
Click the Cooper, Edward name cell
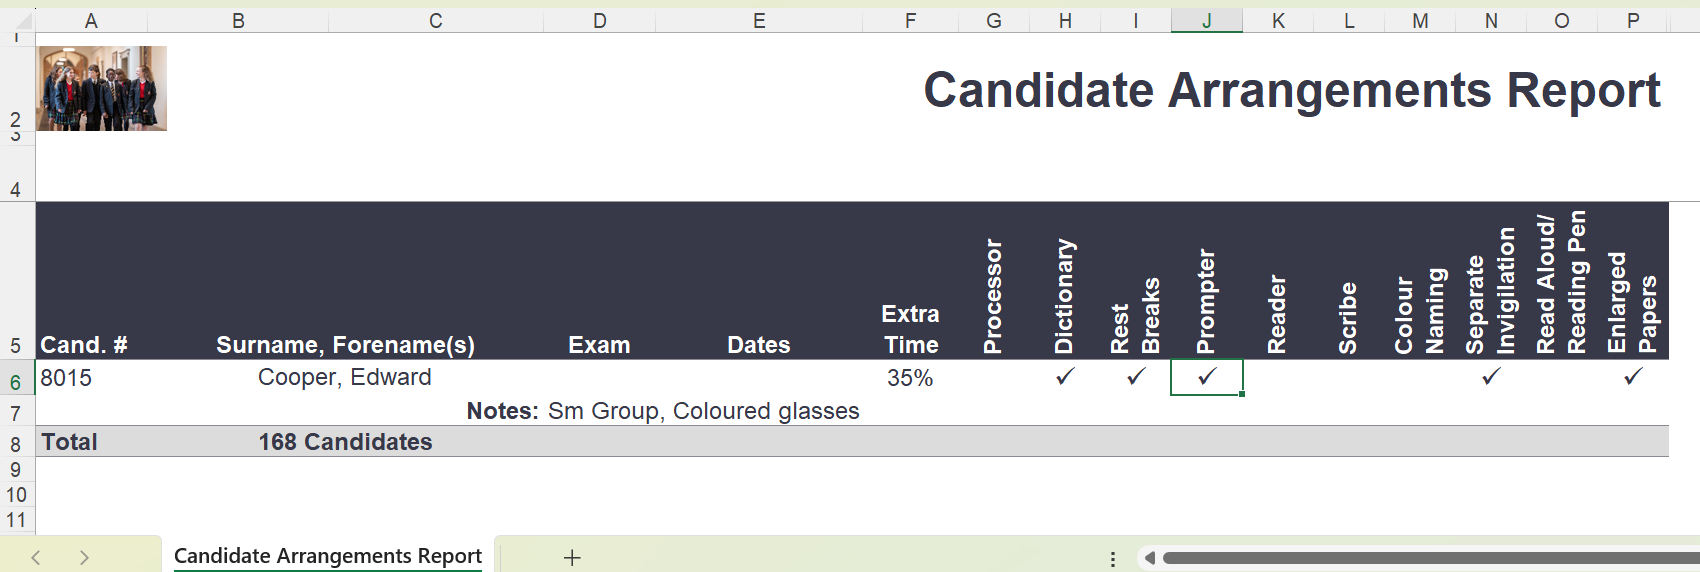(x=344, y=378)
